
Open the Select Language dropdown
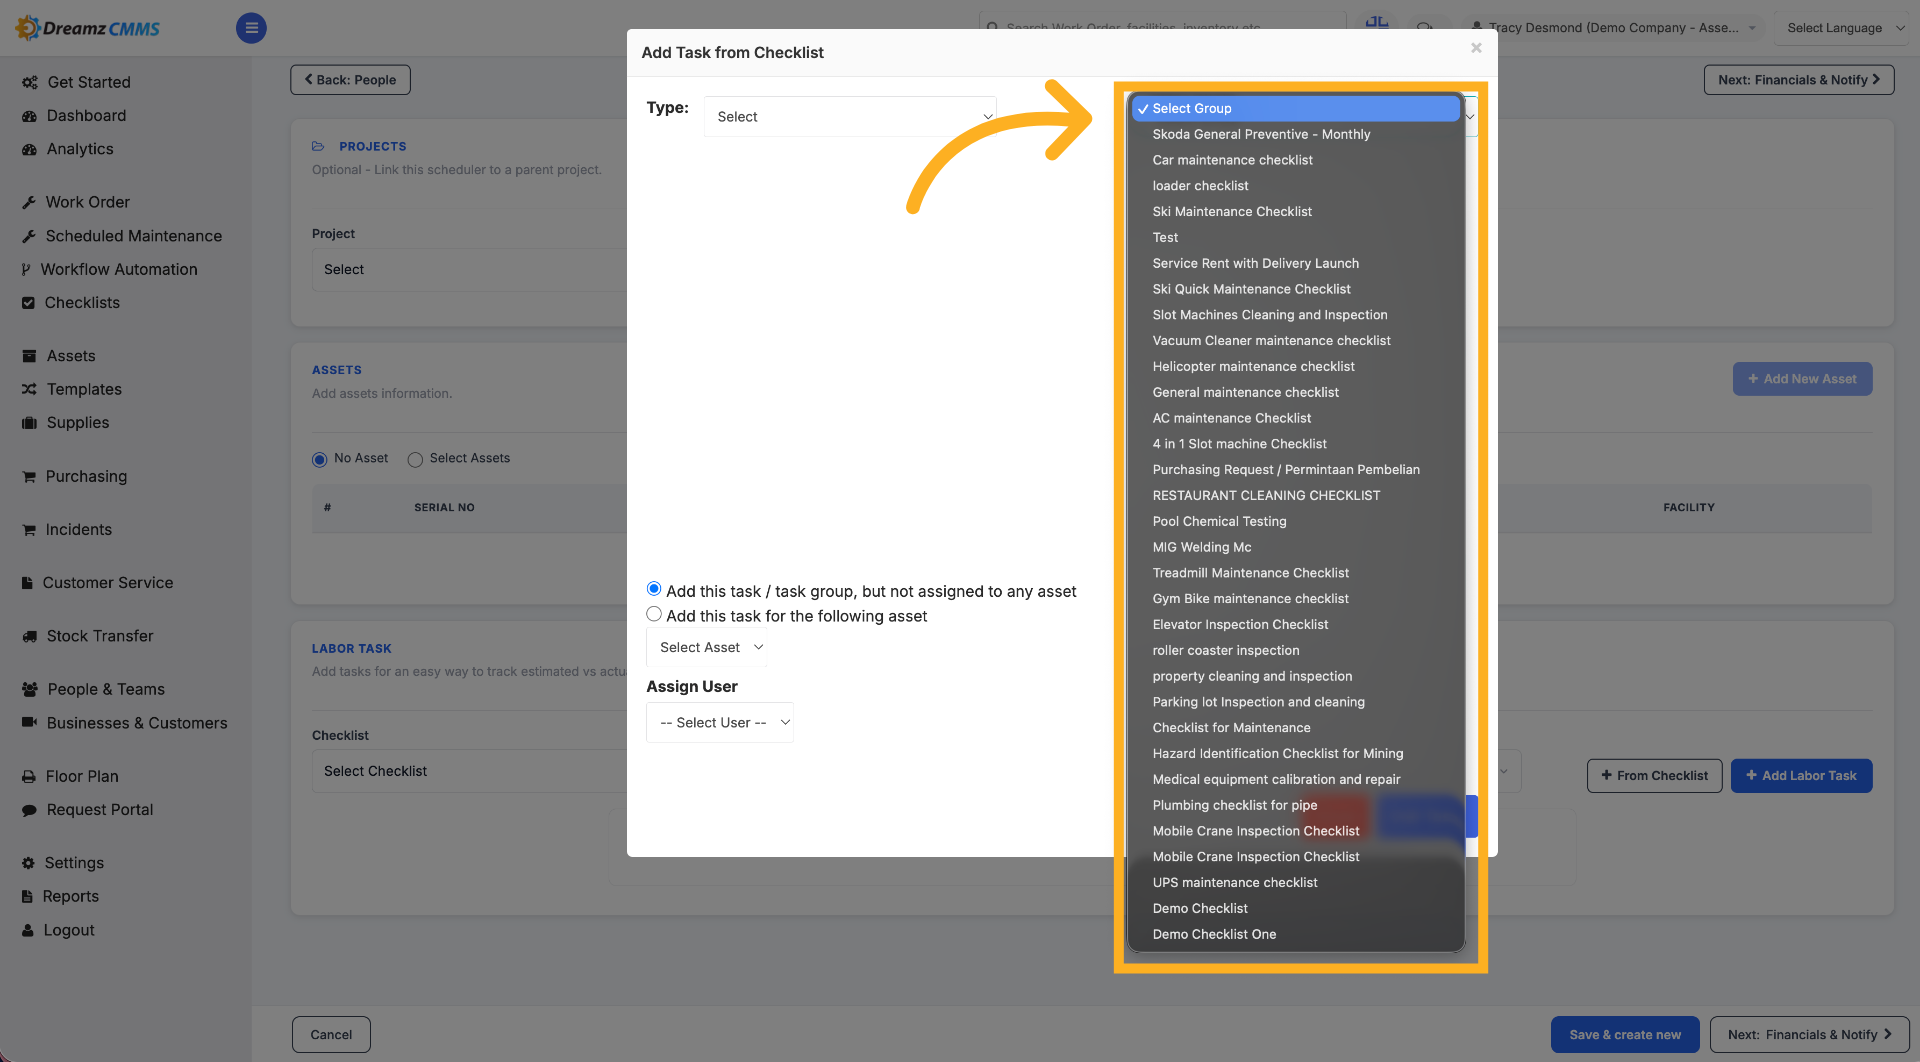tap(1845, 28)
